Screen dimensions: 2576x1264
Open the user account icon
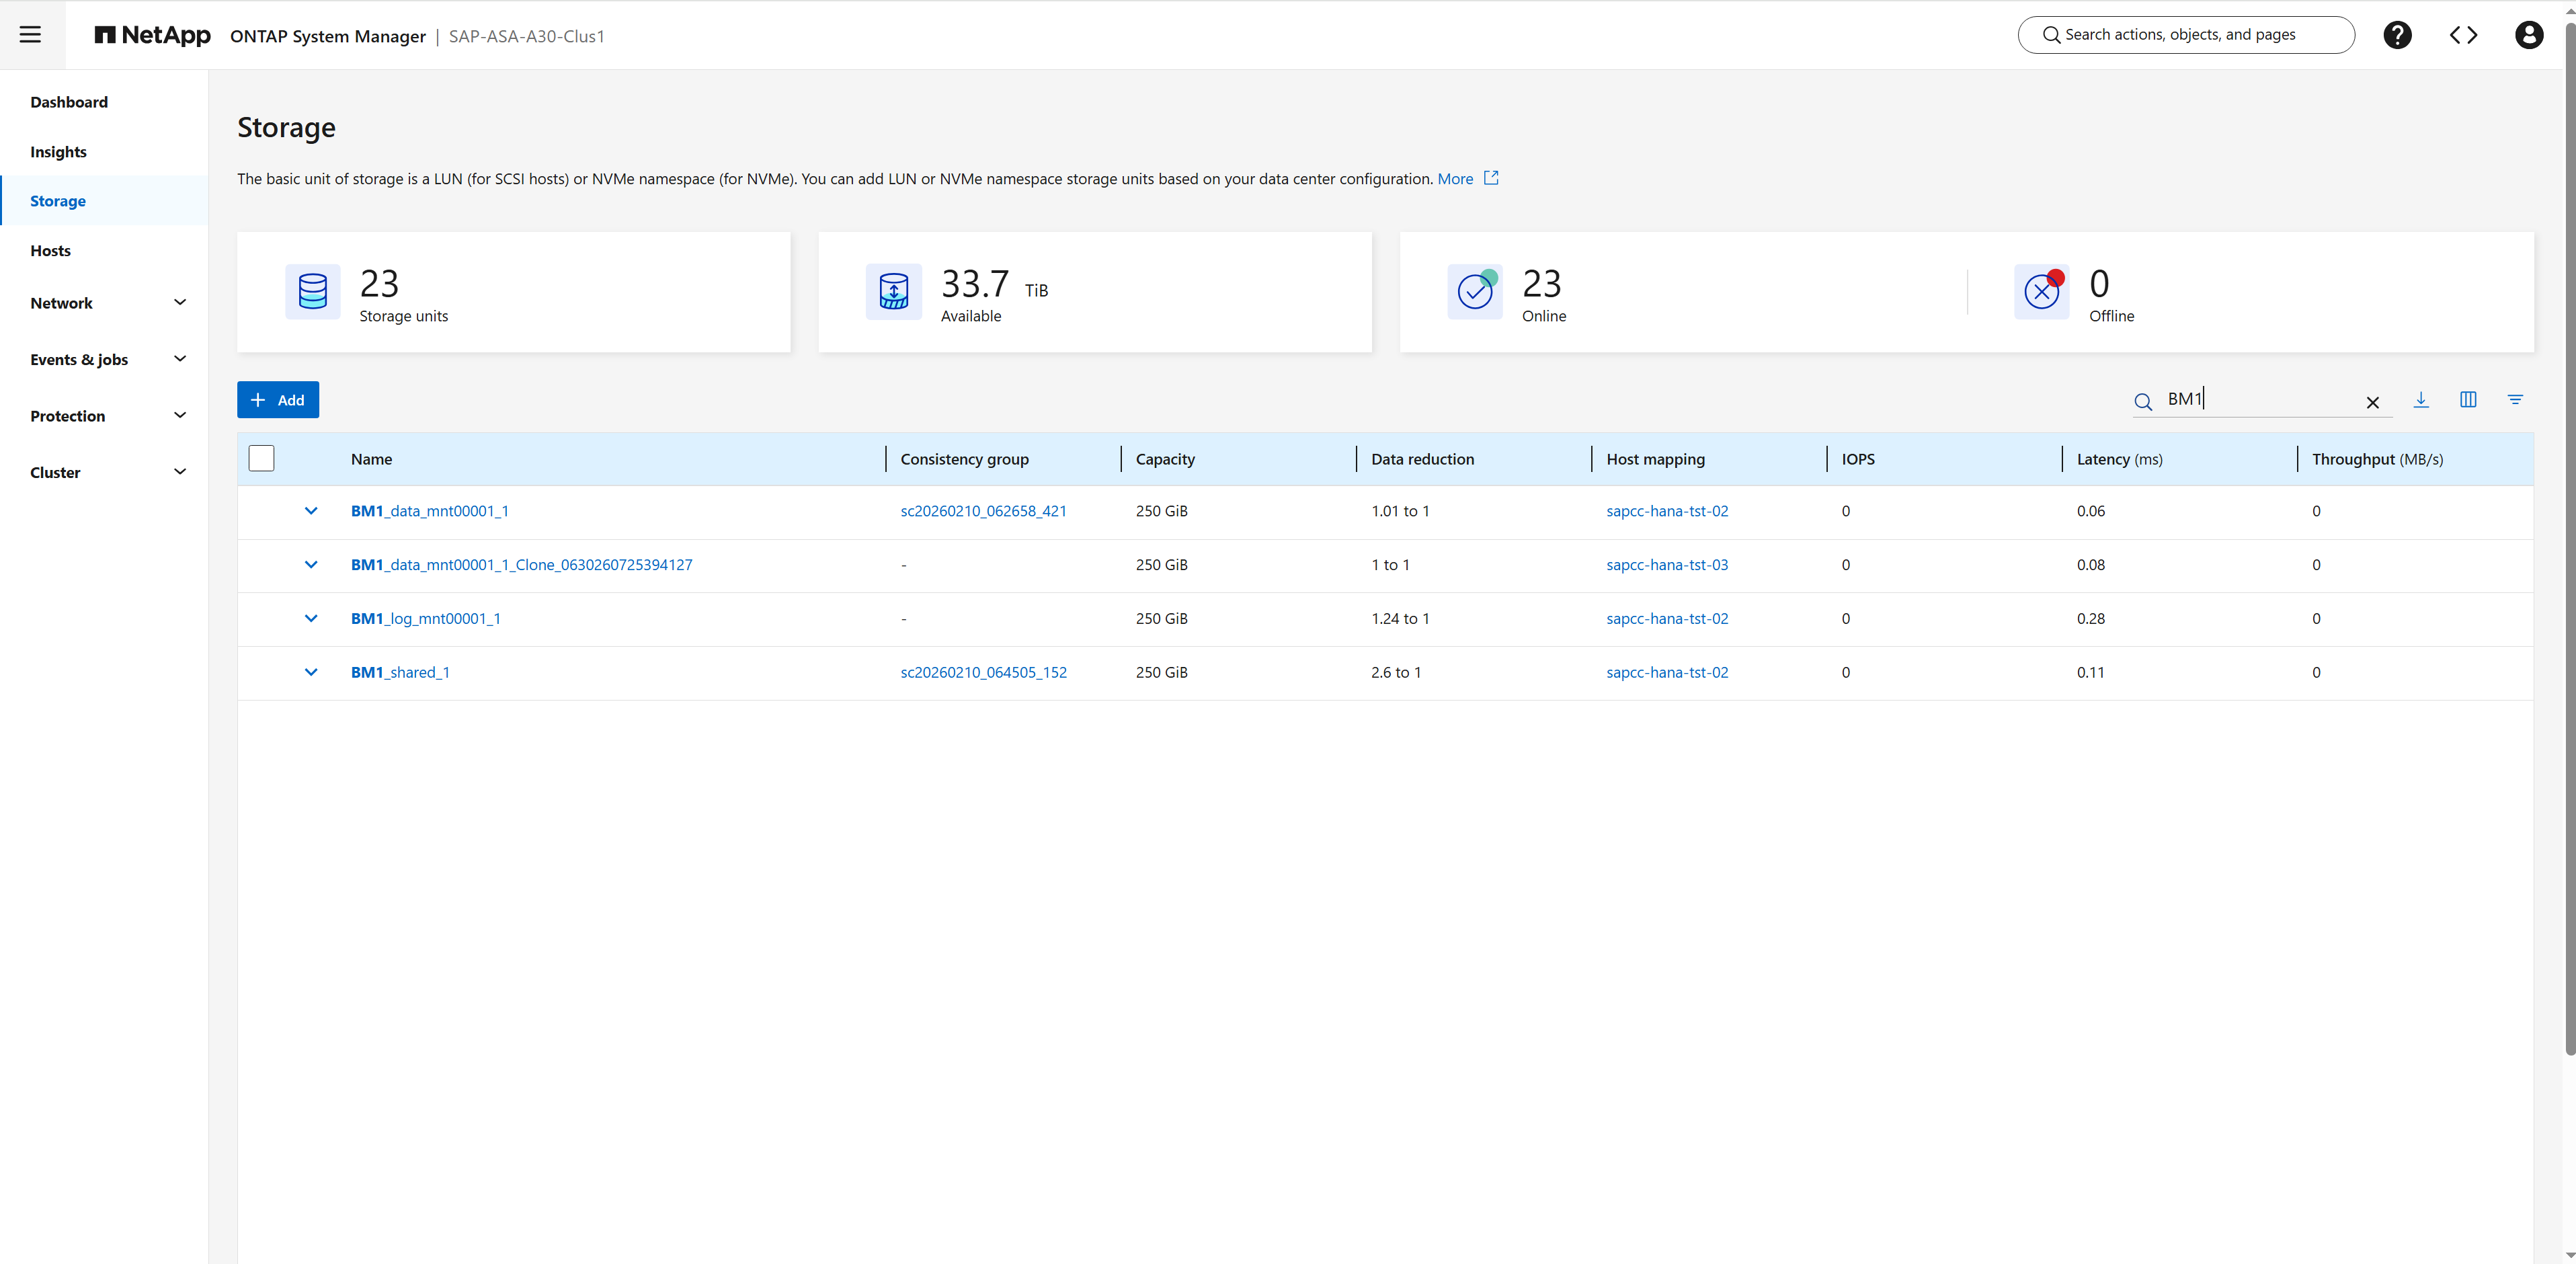tap(2529, 35)
